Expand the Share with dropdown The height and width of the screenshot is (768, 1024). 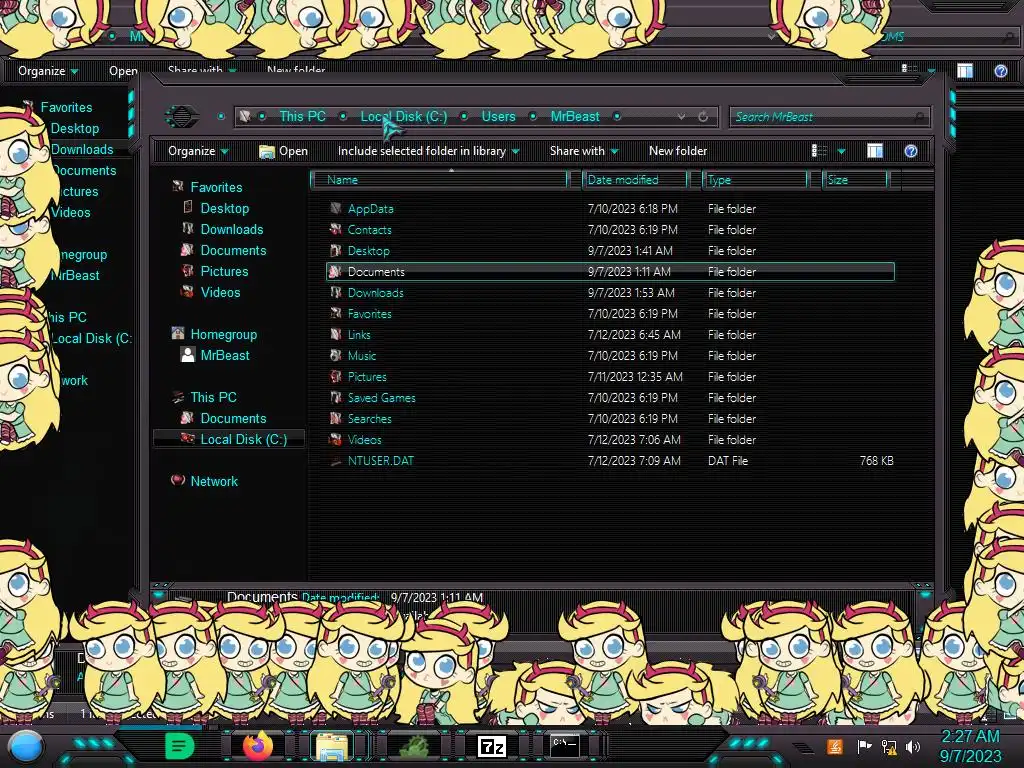[x=584, y=152]
